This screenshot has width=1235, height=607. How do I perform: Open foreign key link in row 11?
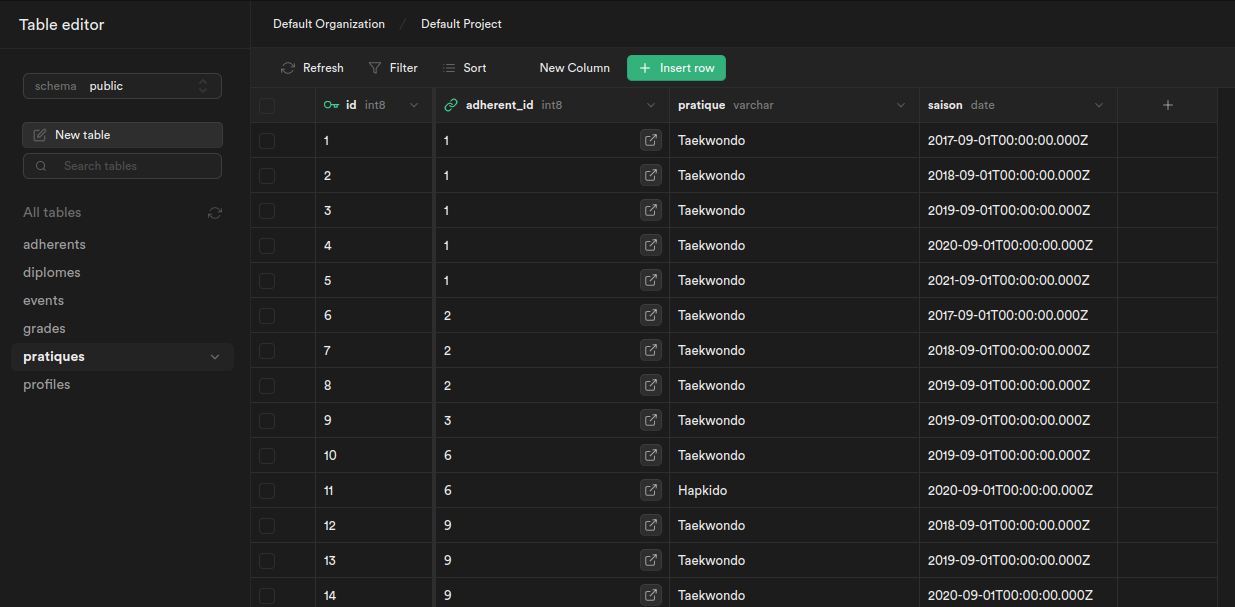point(651,491)
